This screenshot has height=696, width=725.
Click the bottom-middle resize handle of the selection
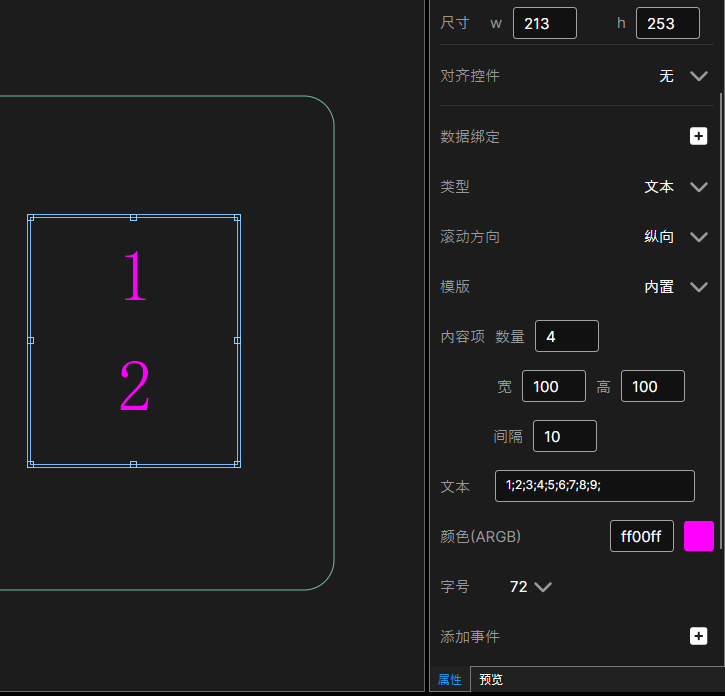(x=134, y=464)
